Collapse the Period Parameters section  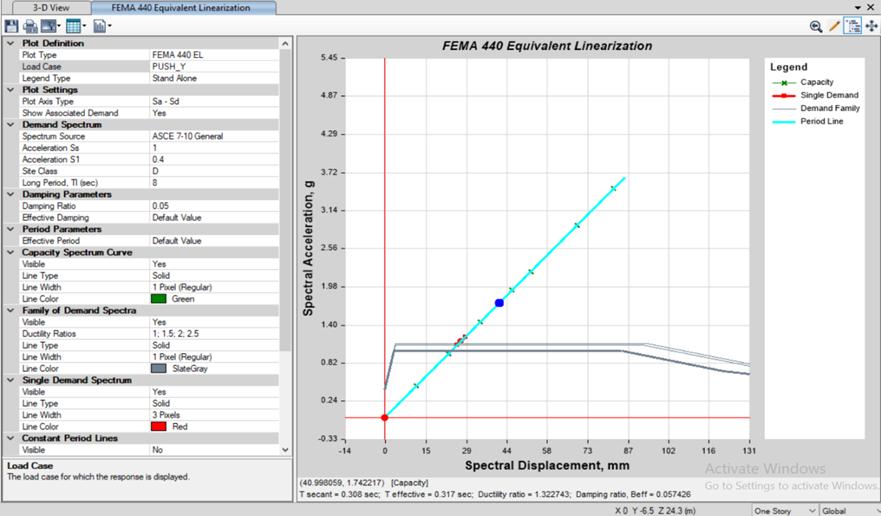click(10, 229)
